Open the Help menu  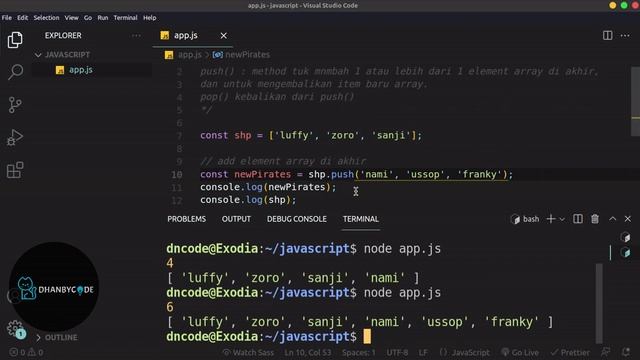coord(149,18)
